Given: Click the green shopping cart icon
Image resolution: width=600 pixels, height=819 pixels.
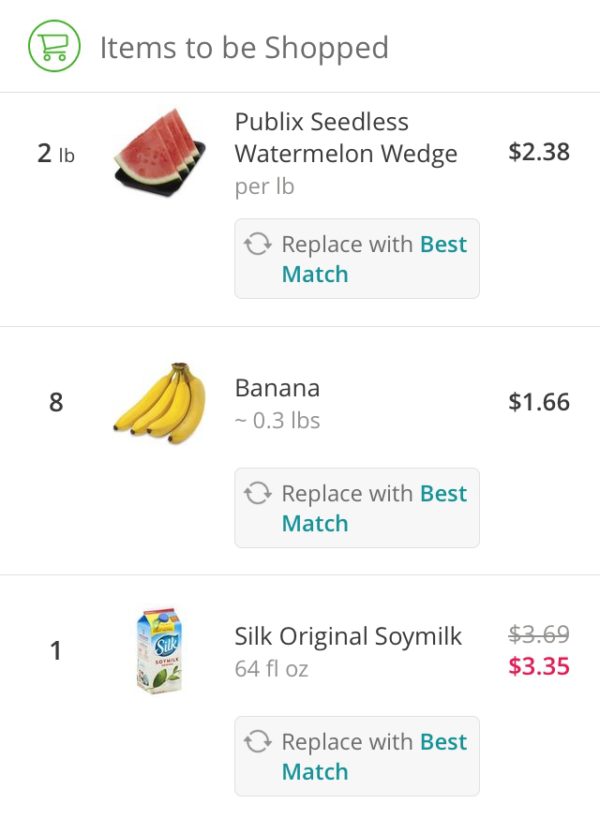Looking at the screenshot, I should pyautogui.click(x=52, y=44).
